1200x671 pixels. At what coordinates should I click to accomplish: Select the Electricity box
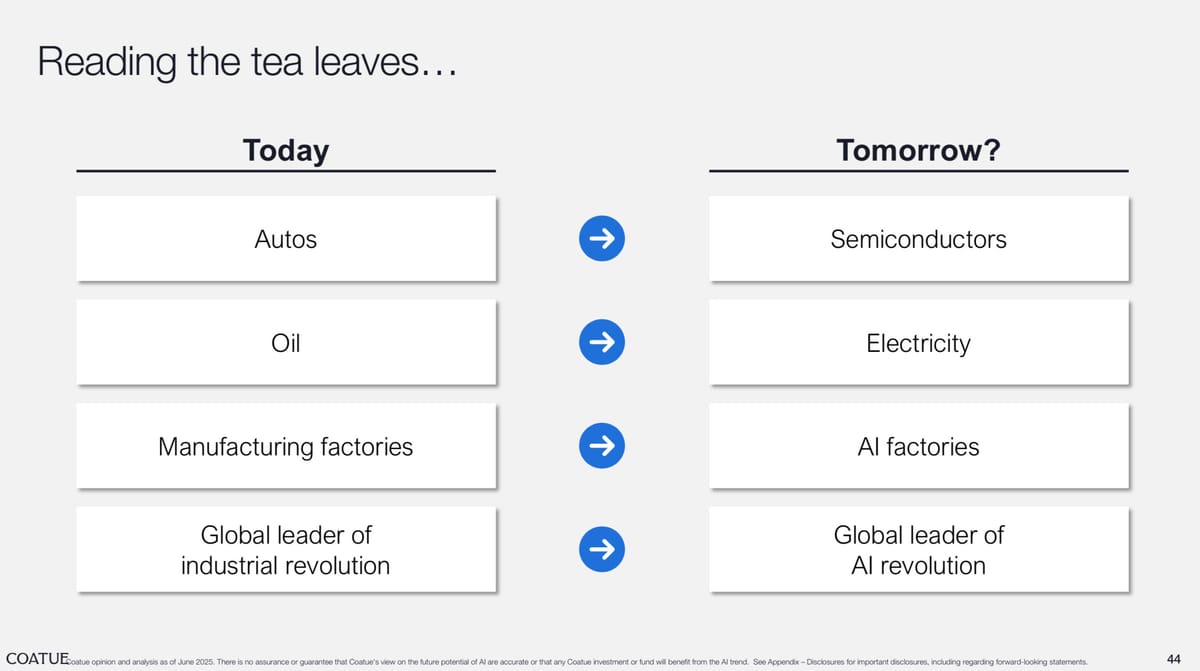918,343
